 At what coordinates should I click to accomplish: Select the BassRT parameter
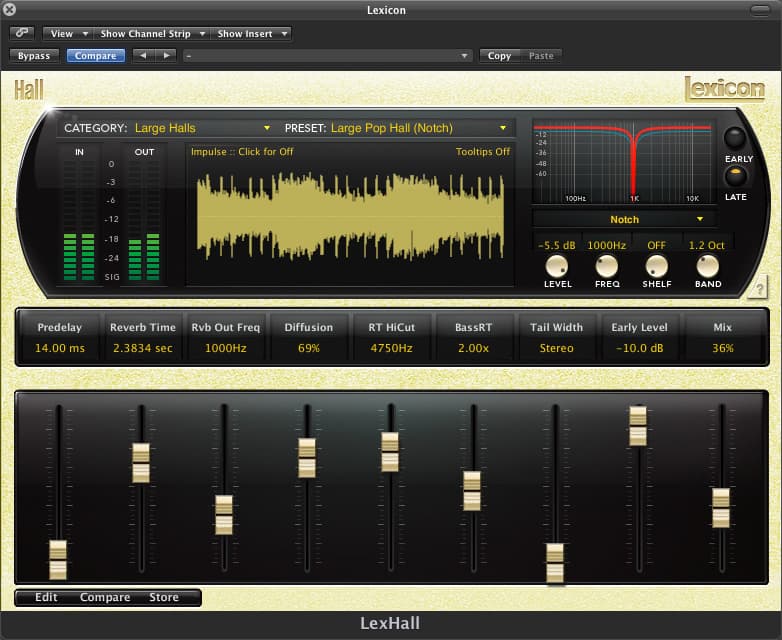click(x=473, y=338)
